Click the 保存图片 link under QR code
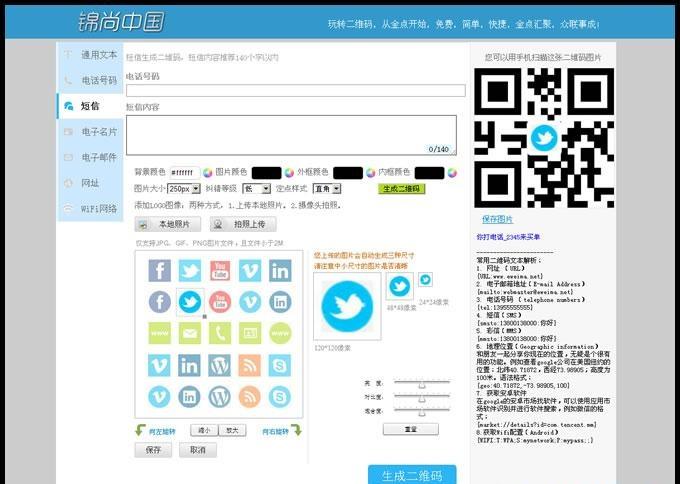680x484 pixels. (497, 219)
